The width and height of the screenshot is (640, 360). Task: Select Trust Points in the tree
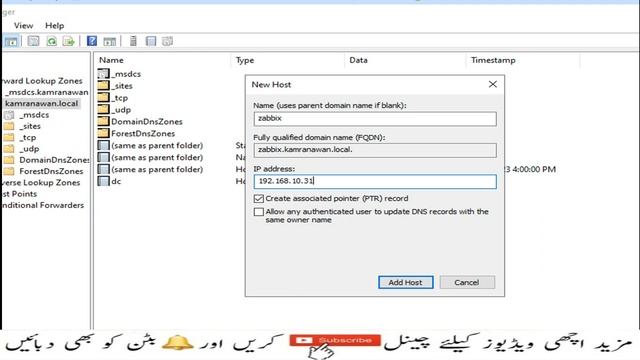point(19,194)
